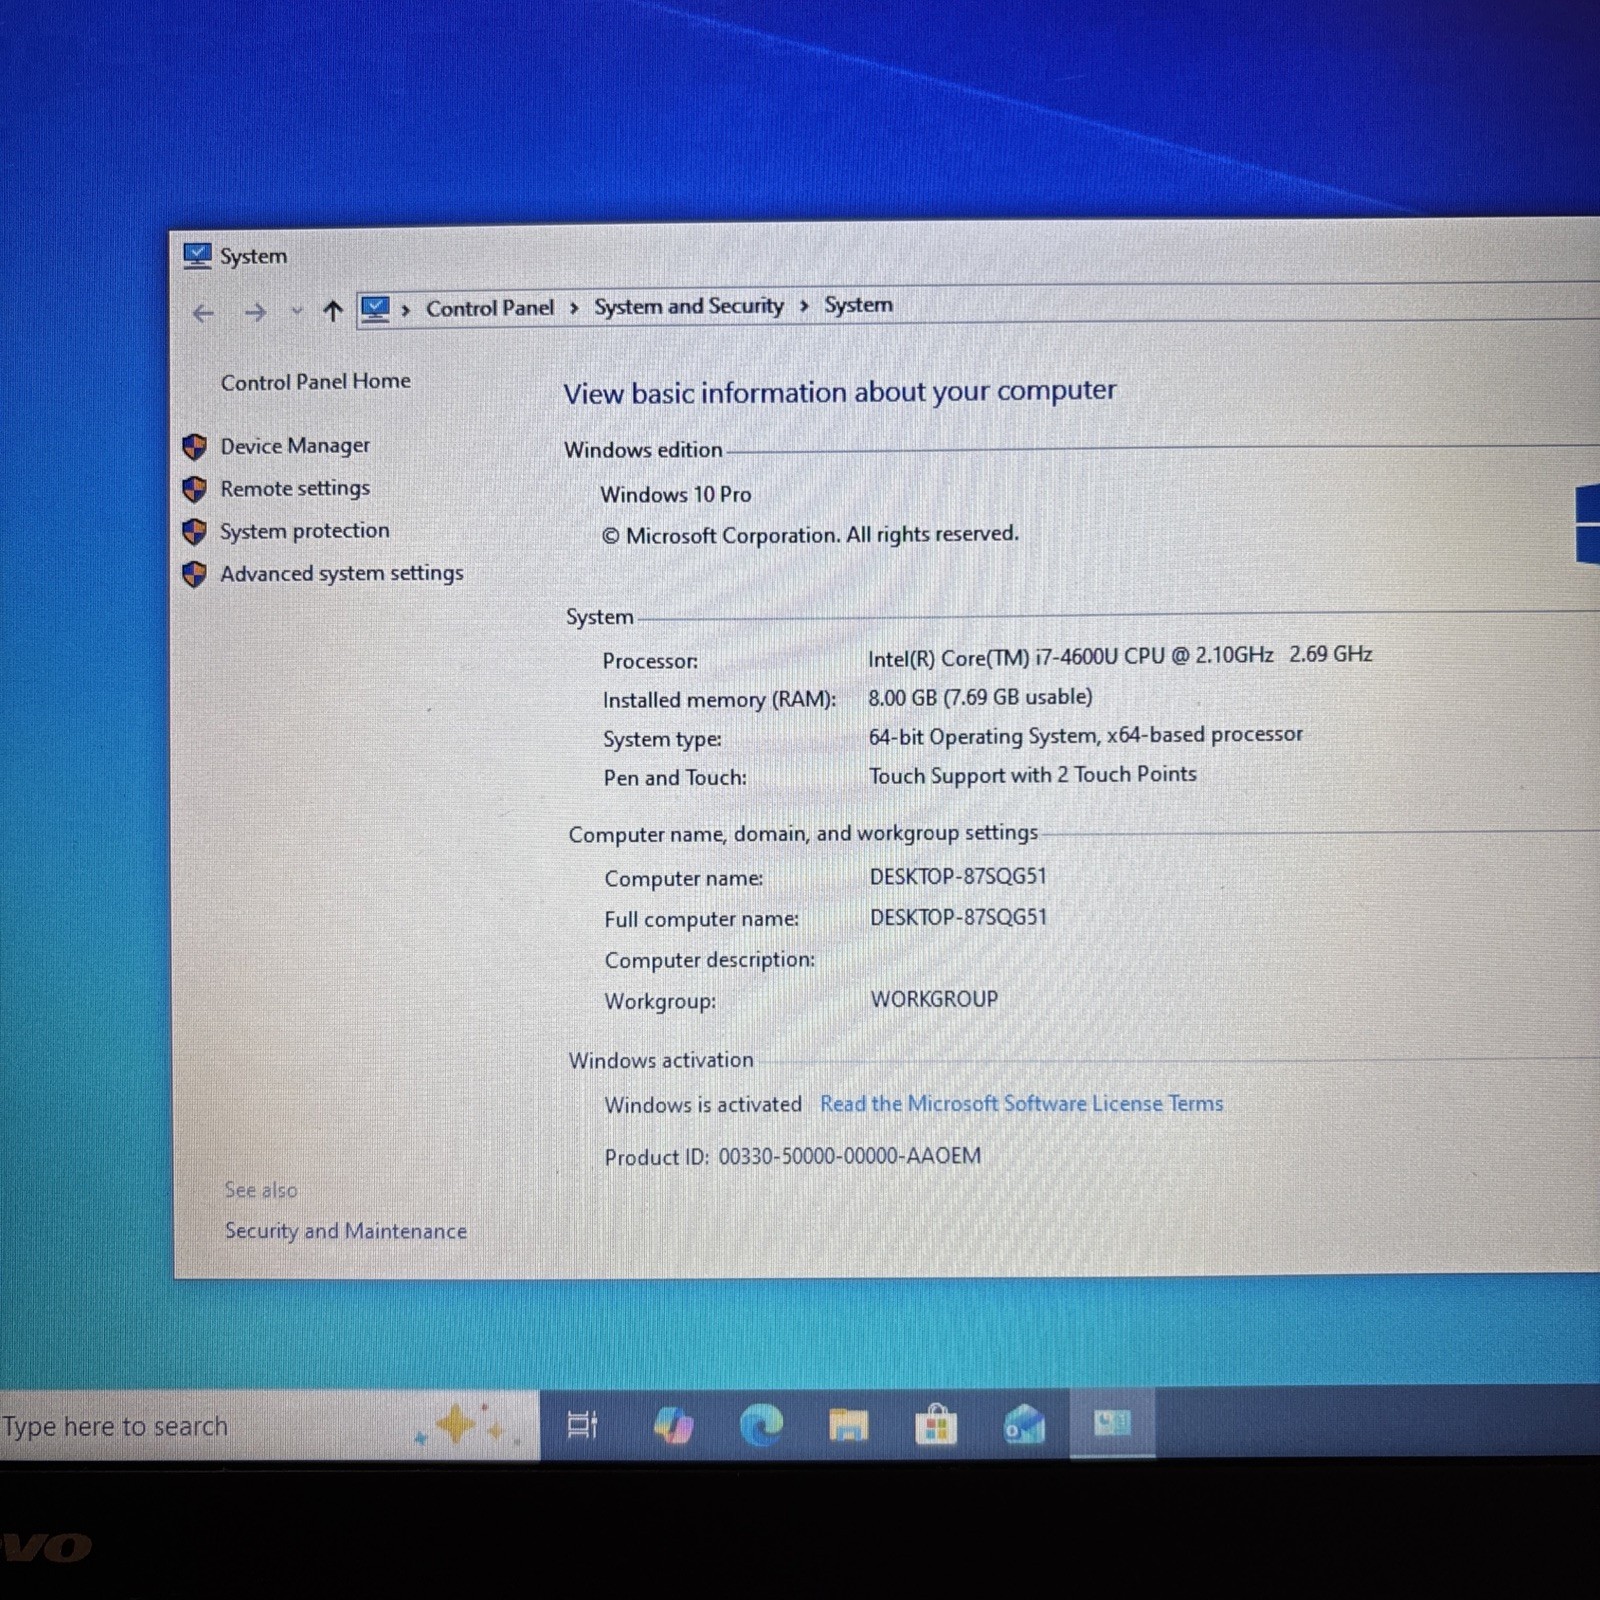Select Windows is activated text

click(703, 1105)
